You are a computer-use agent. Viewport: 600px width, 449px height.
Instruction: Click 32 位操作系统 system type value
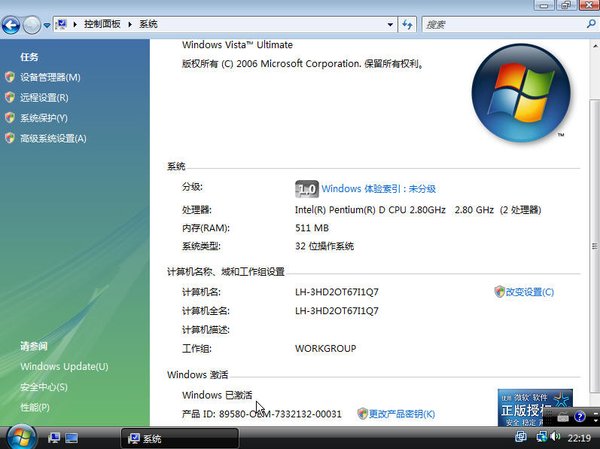coord(324,246)
